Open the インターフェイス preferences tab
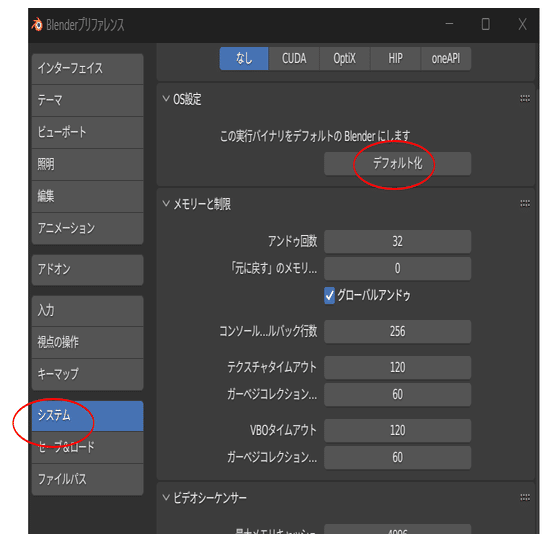This screenshot has height=547, width=547. tap(88, 68)
